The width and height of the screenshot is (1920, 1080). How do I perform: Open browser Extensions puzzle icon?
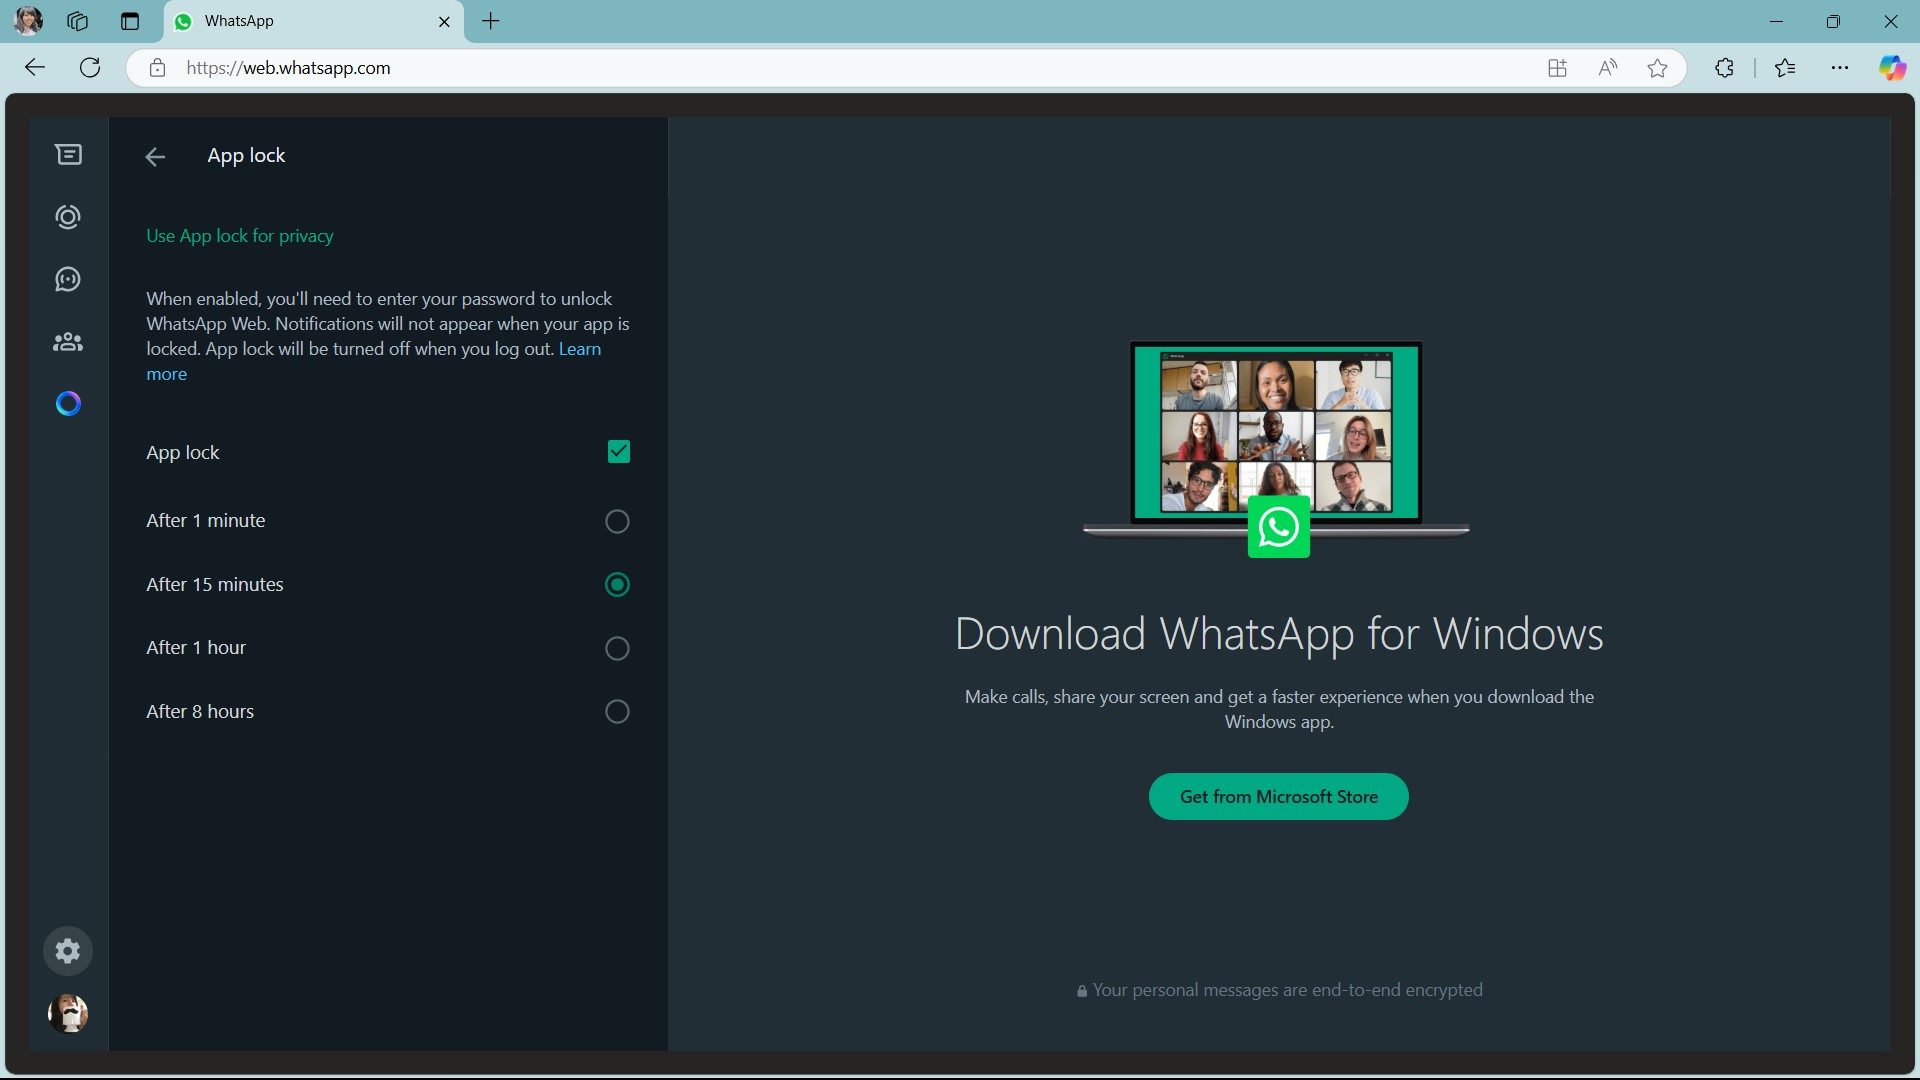pos(1724,68)
